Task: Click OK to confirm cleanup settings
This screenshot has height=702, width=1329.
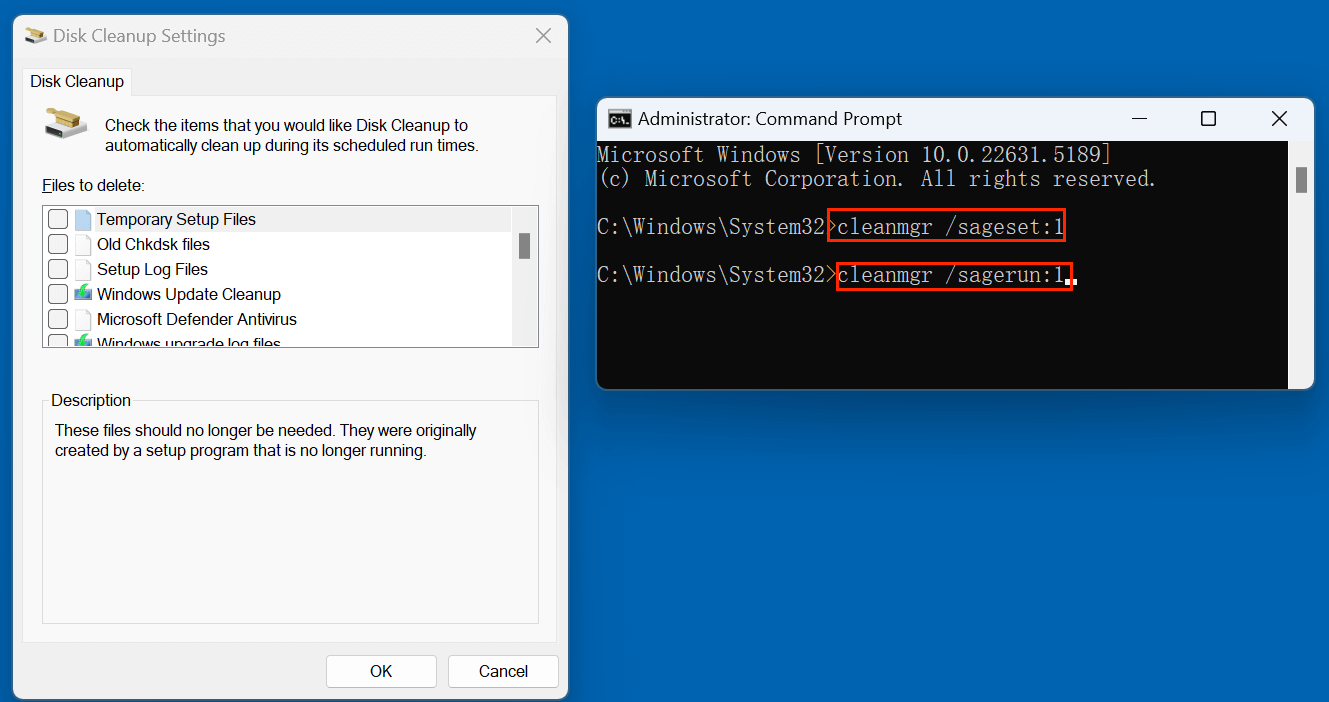Action: (381, 671)
